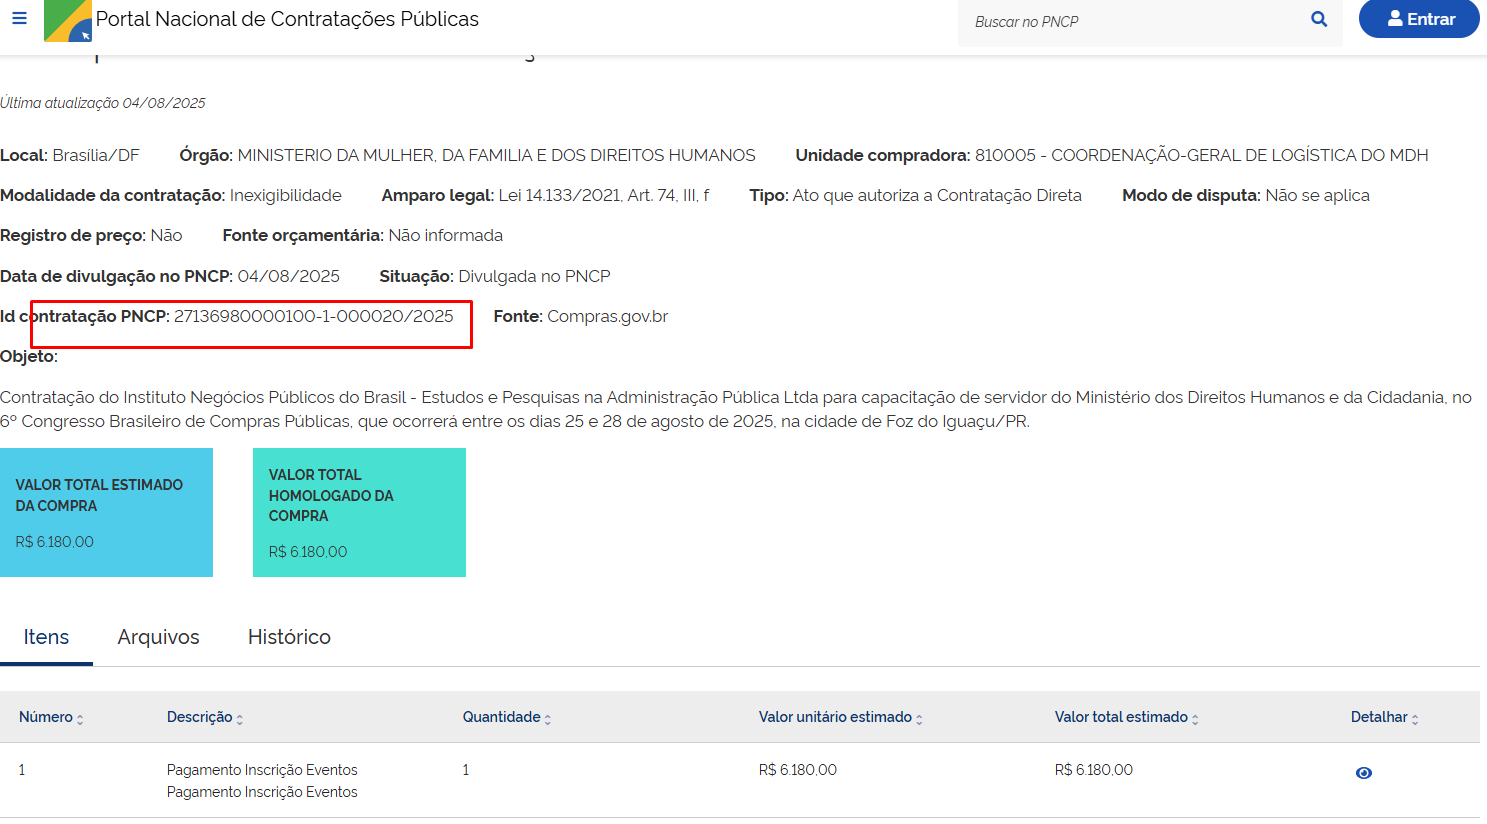Sort table by Descrição column

coord(240,719)
